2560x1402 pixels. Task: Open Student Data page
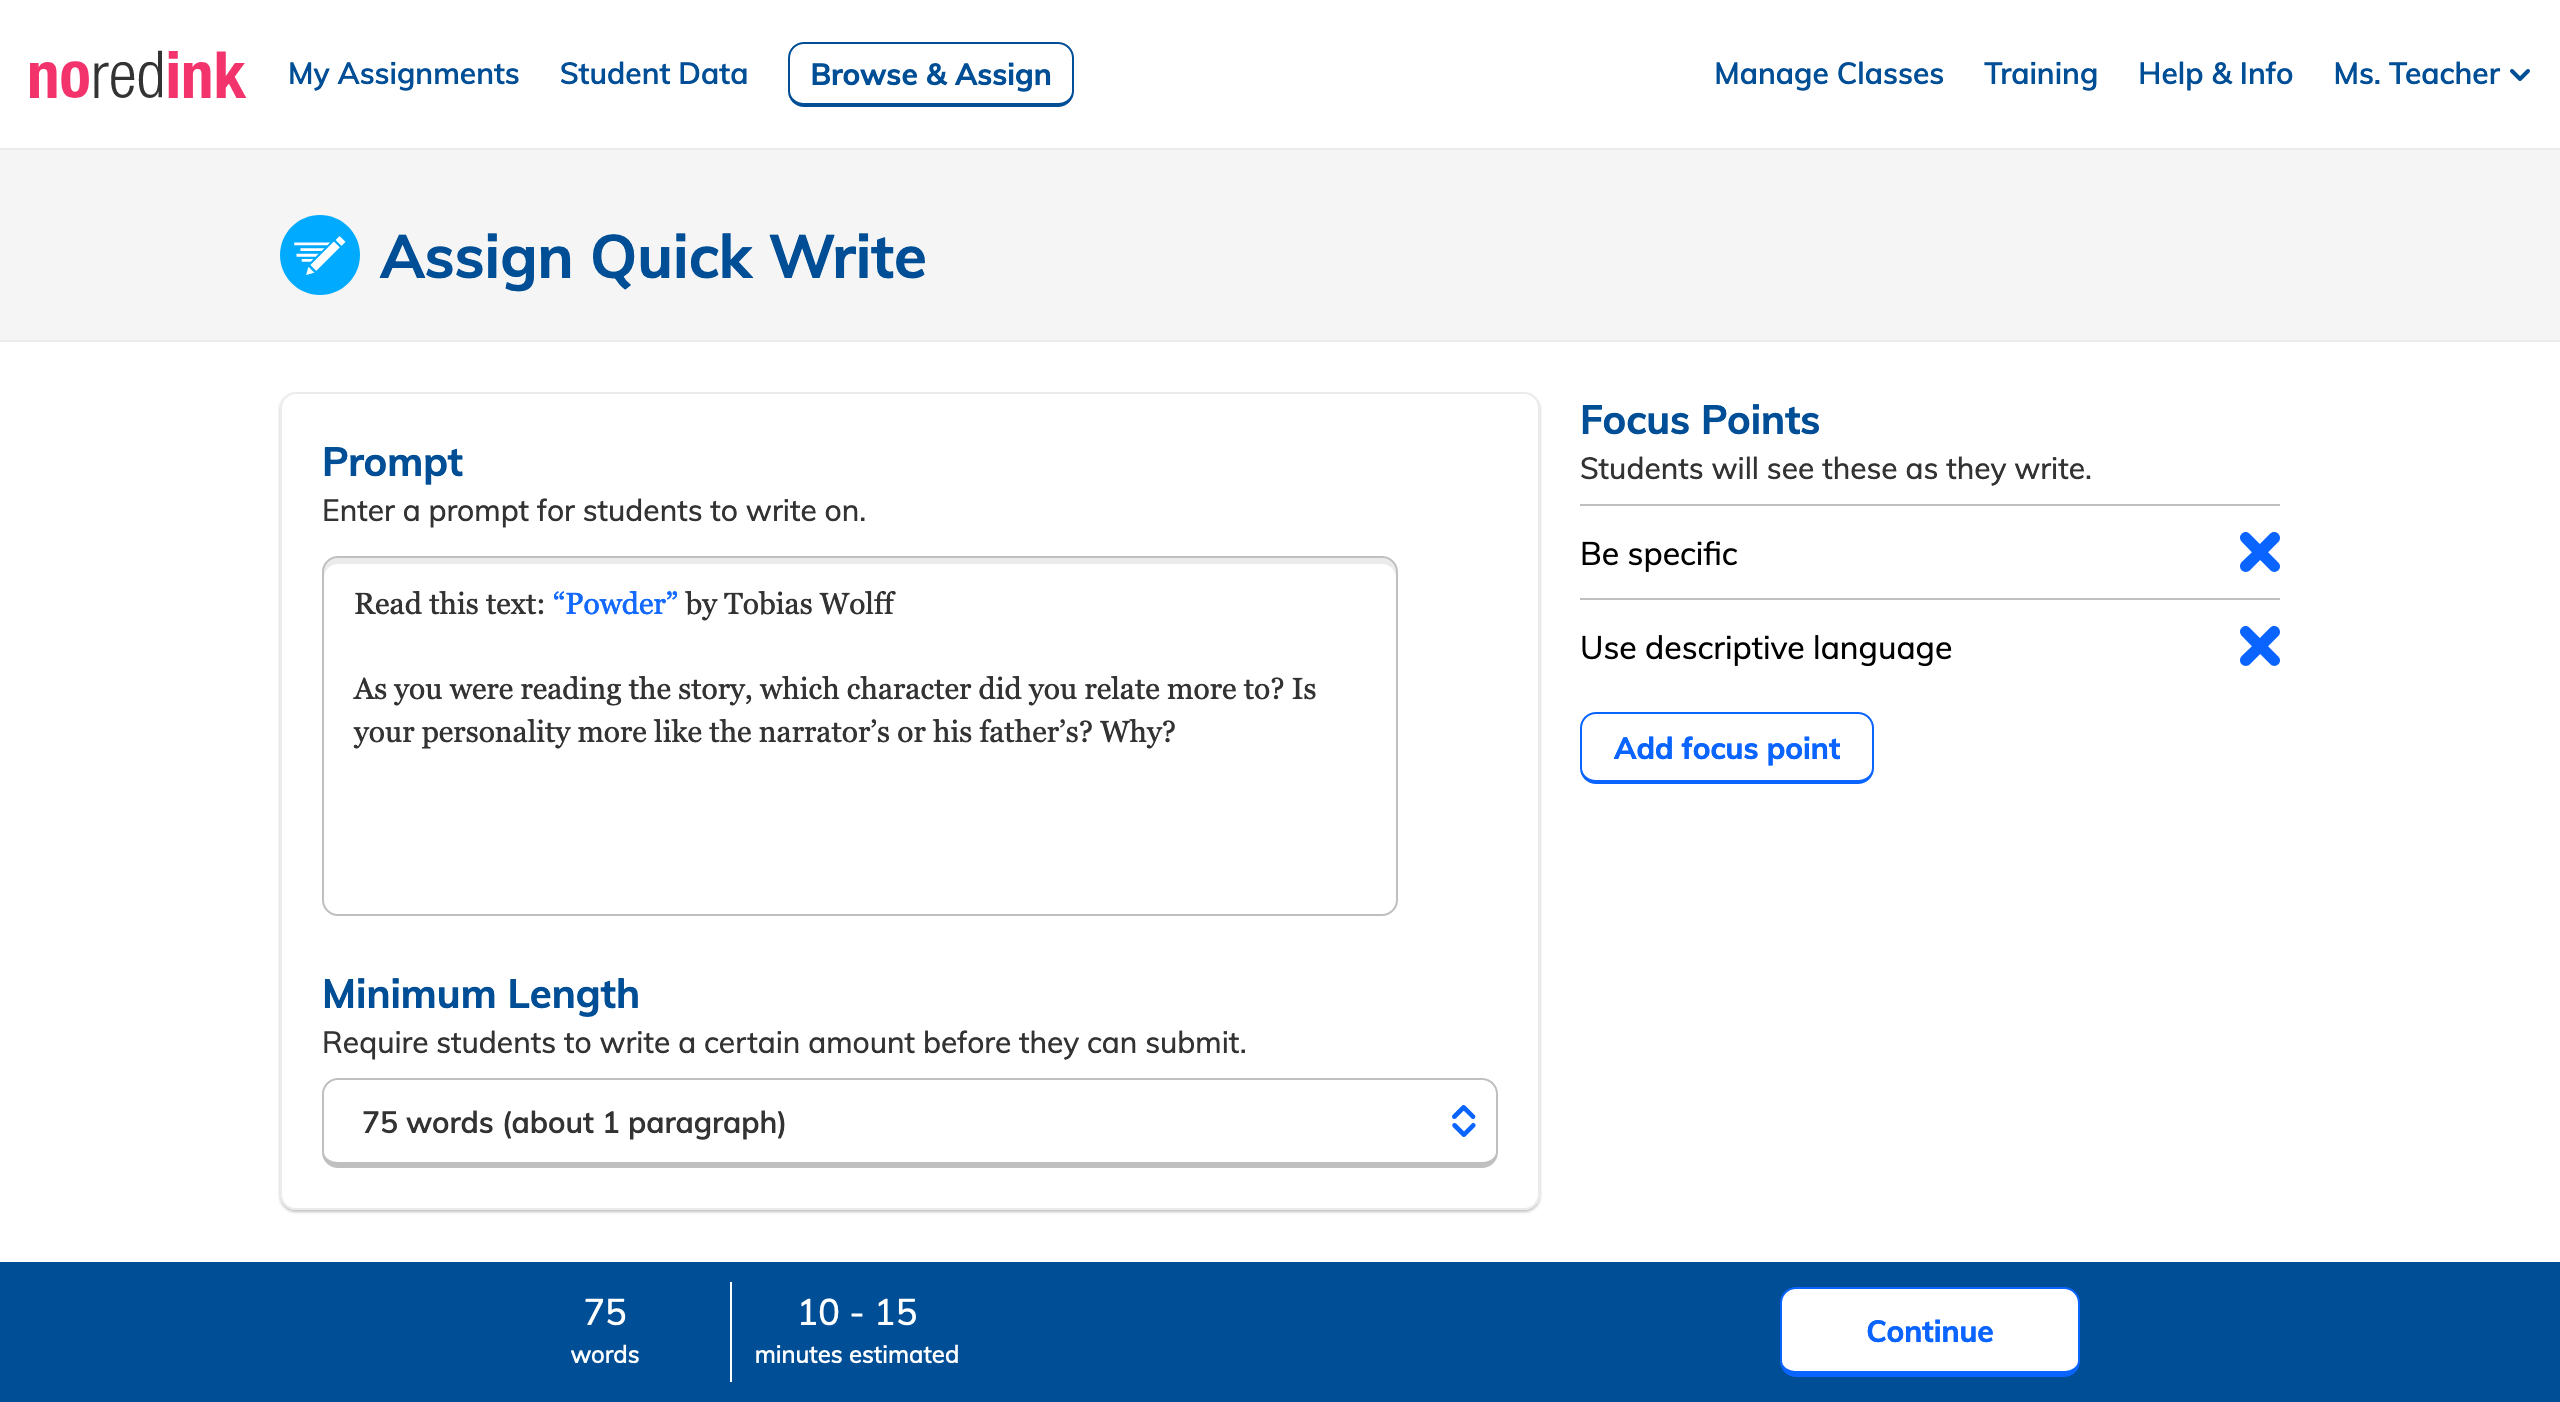click(653, 74)
